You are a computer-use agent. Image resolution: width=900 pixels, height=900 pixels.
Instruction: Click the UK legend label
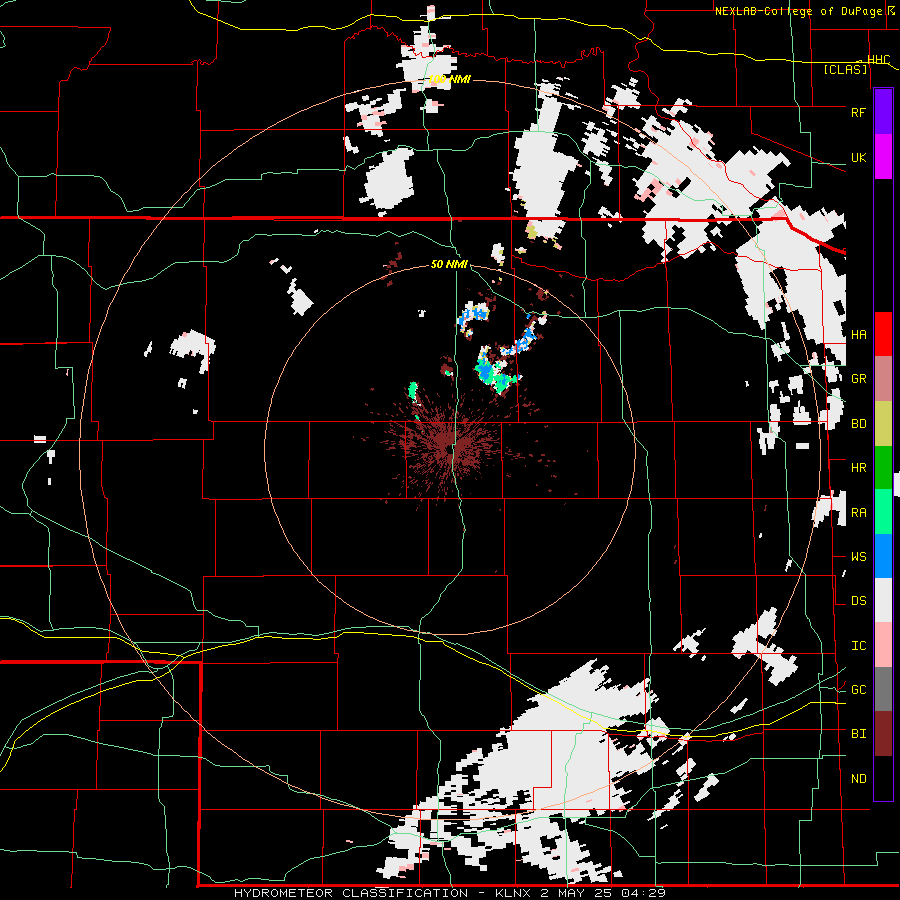pyautogui.click(x=858, y=157)
